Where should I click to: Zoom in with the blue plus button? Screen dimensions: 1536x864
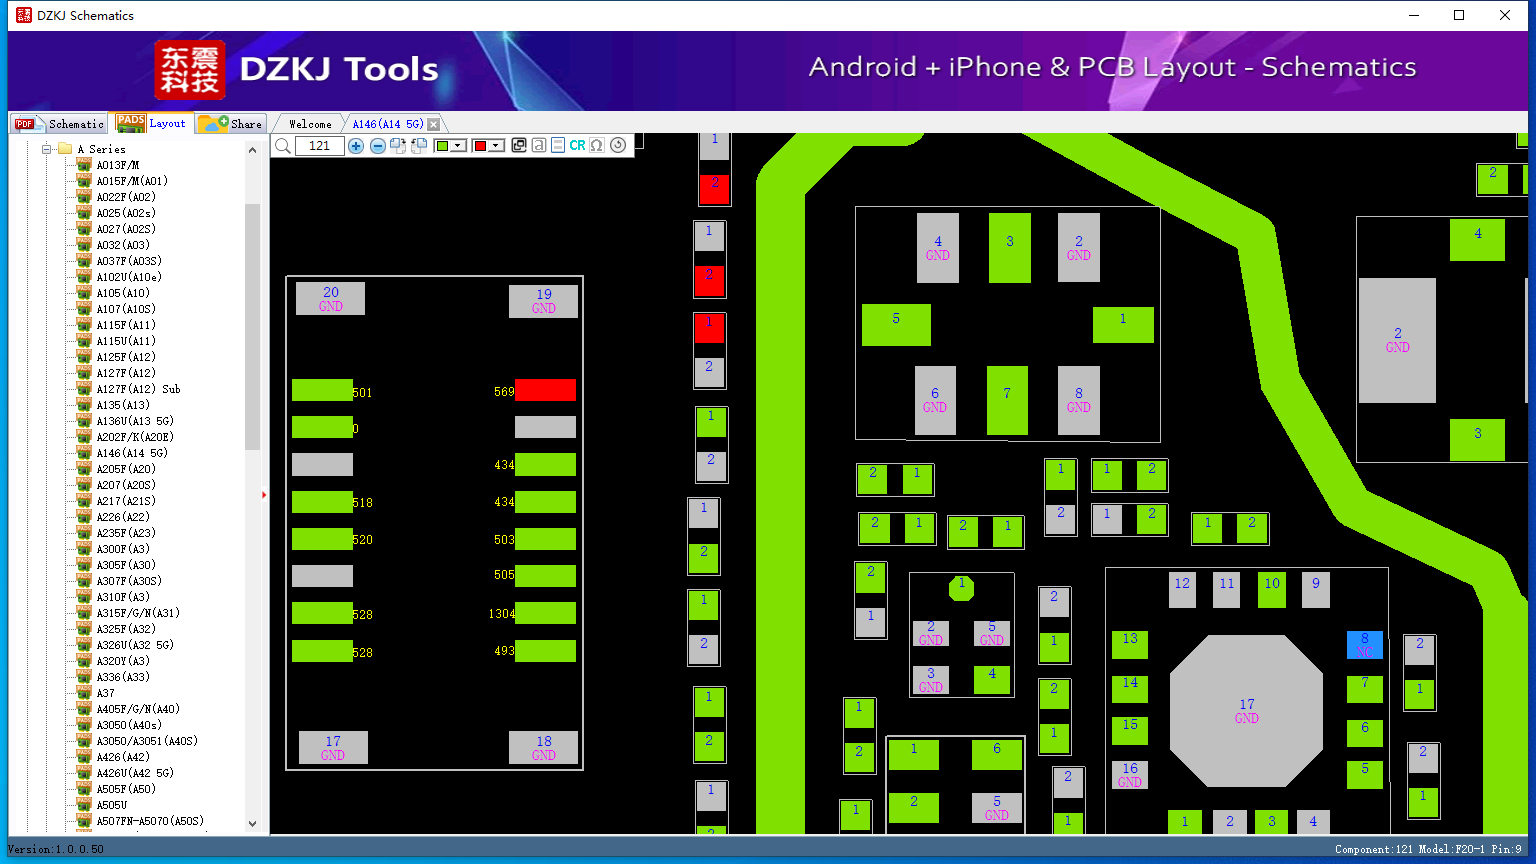tap(356, 146)
